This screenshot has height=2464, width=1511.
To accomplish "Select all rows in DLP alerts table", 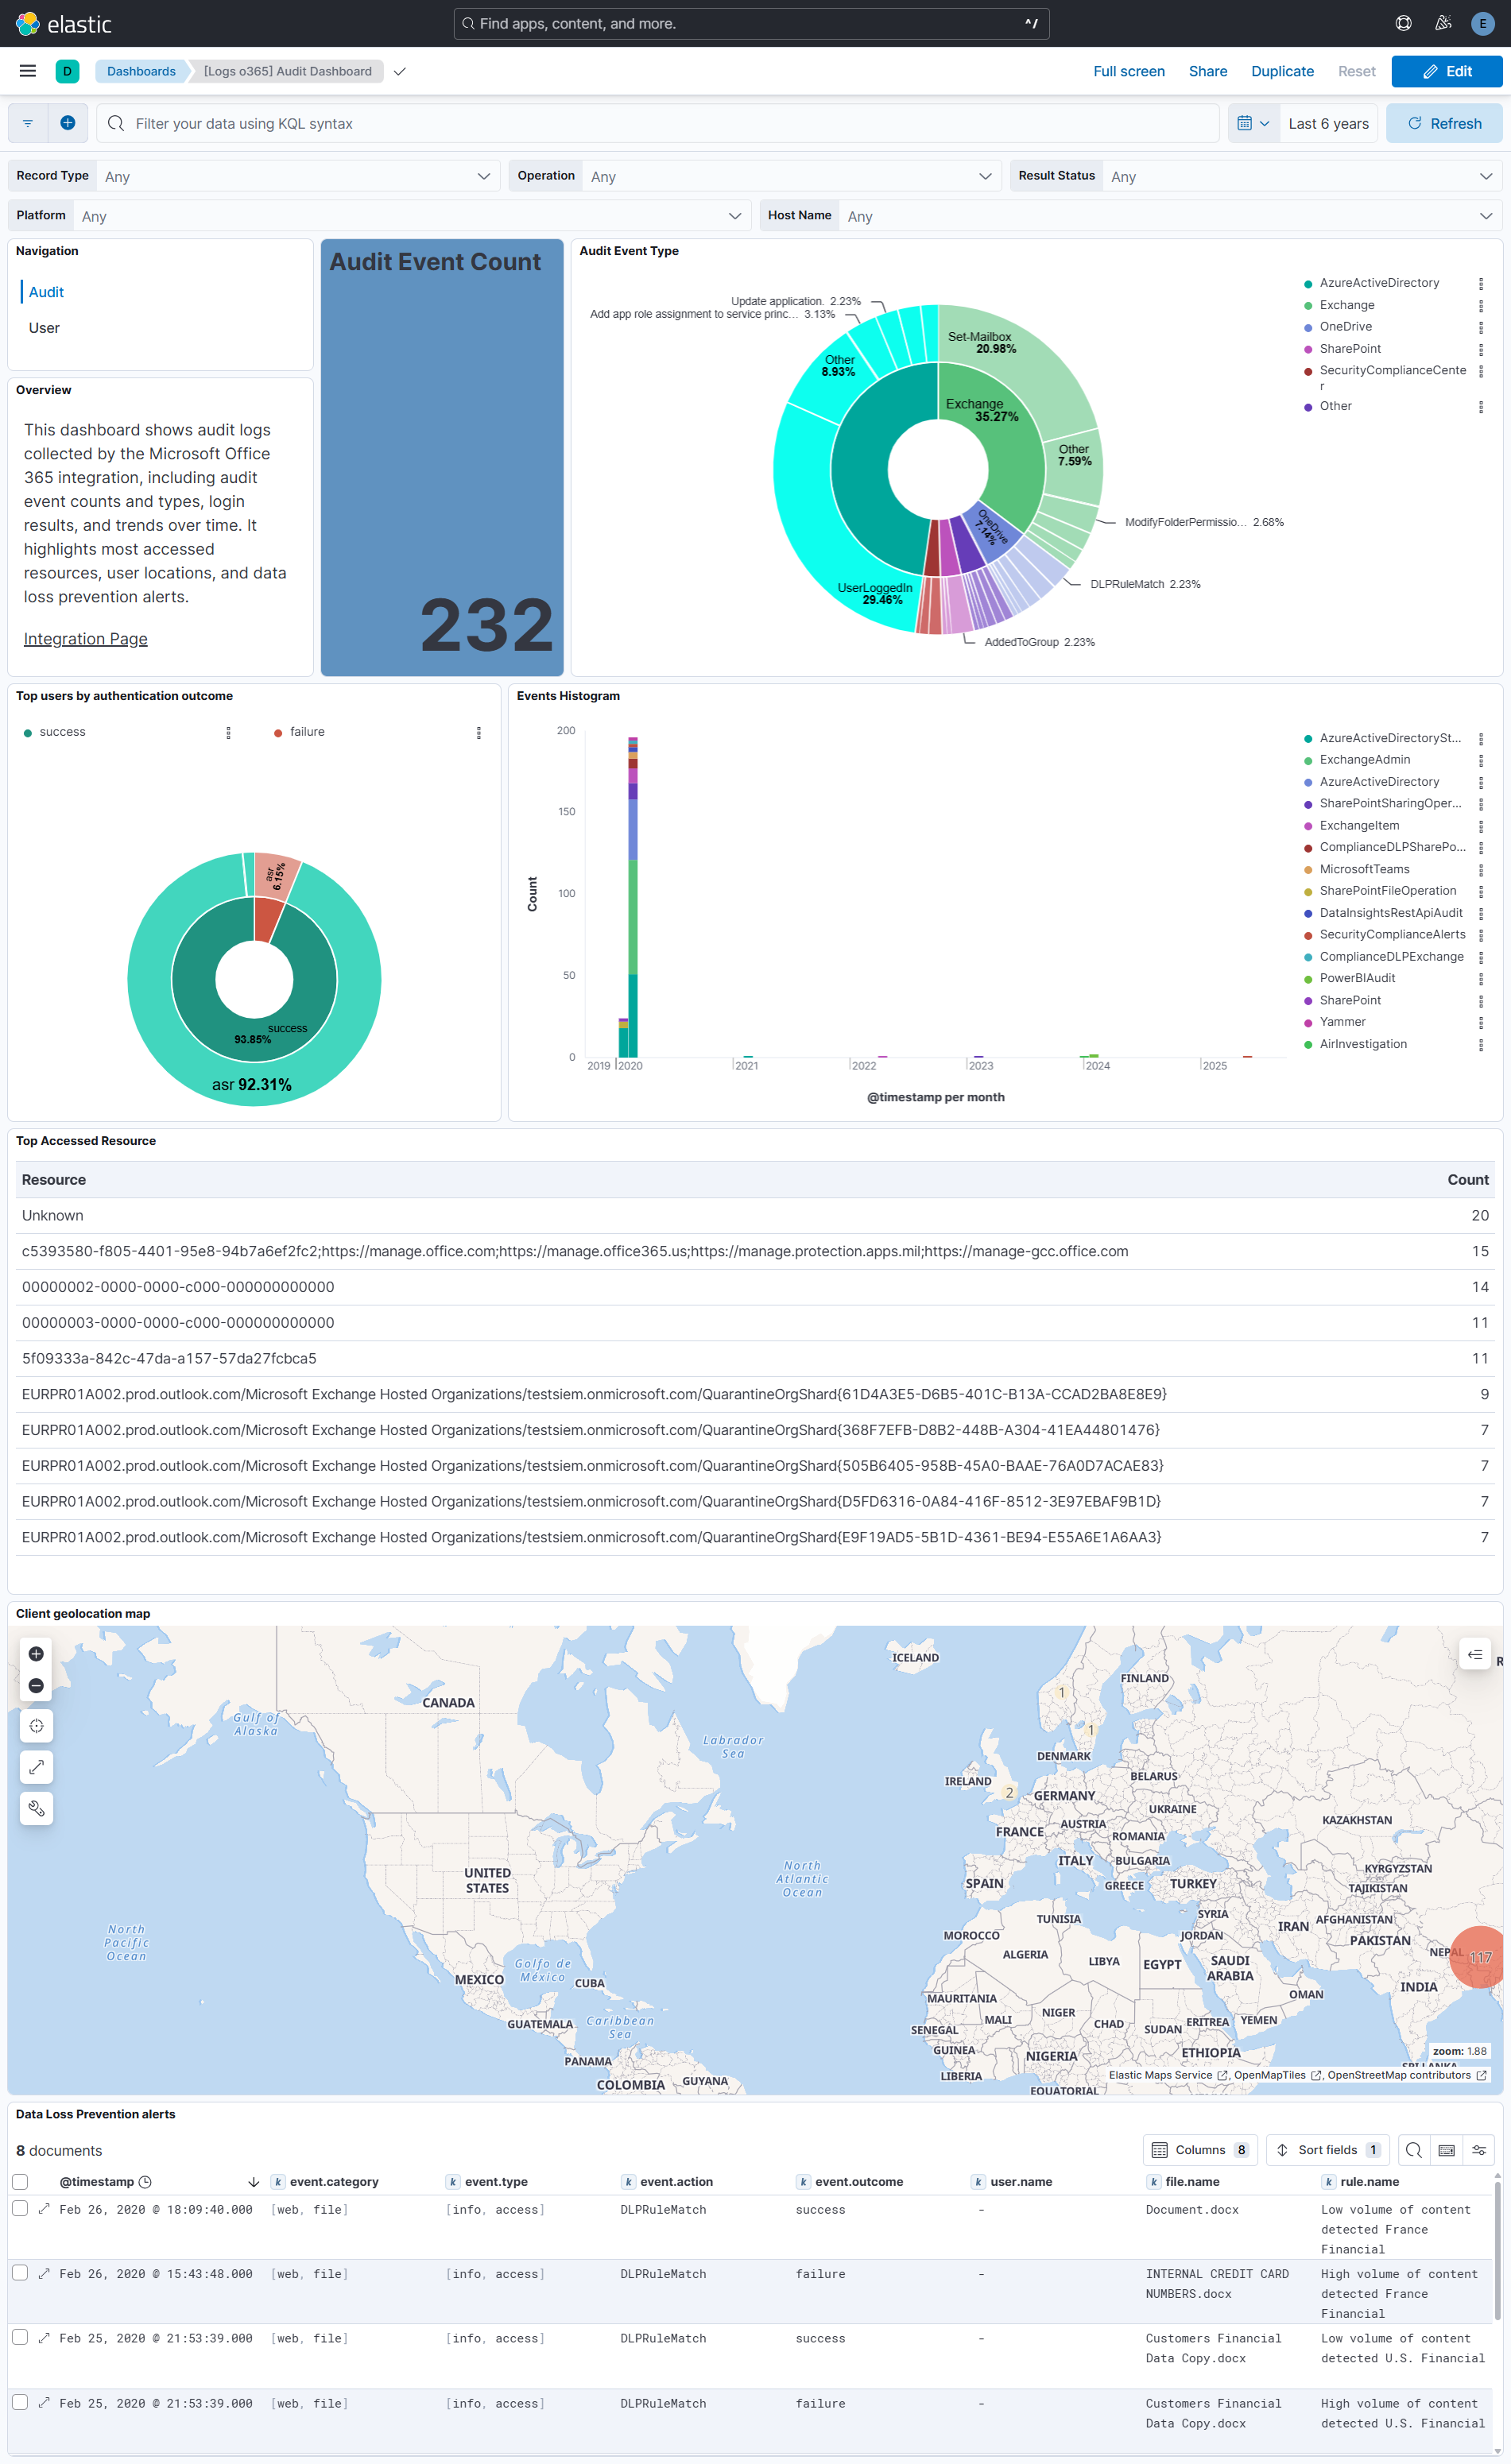I will tap(20, 2181).
